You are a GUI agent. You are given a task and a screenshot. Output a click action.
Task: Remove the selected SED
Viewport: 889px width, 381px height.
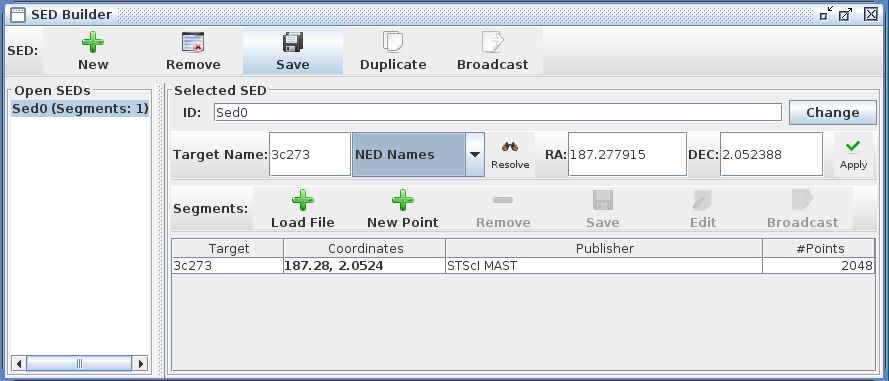(193, 51)
